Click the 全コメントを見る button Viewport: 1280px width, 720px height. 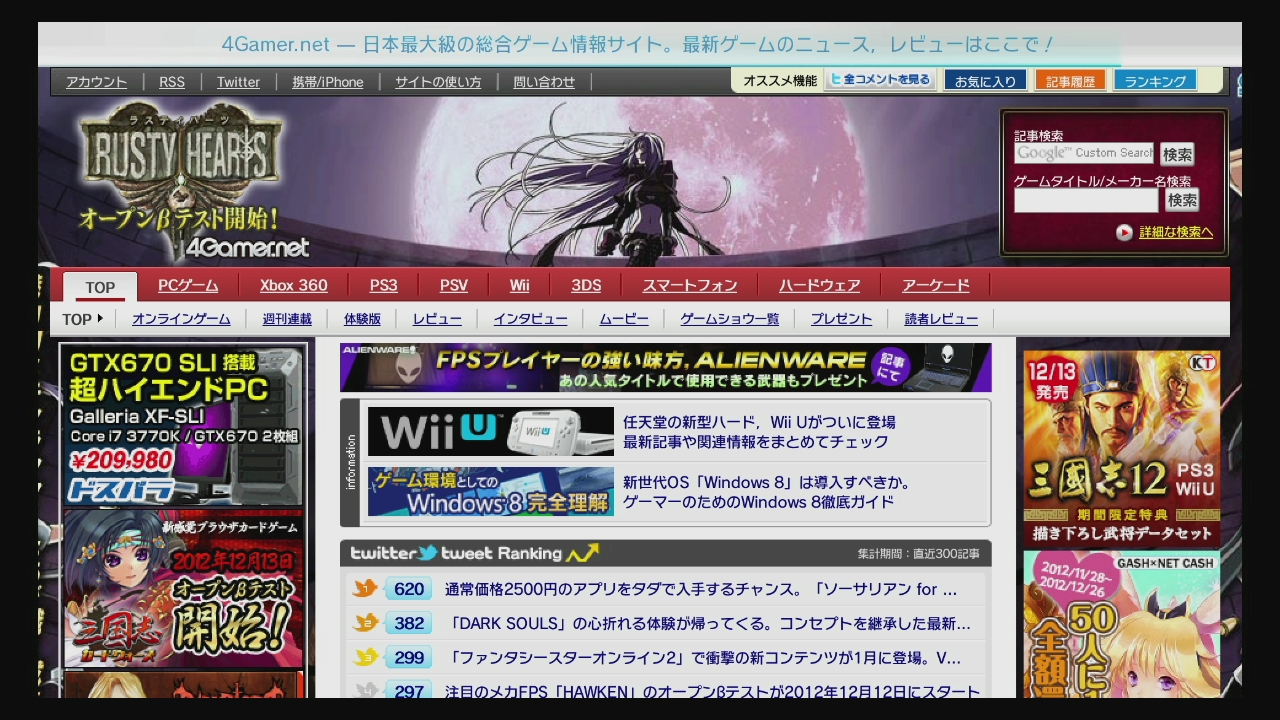880,80
